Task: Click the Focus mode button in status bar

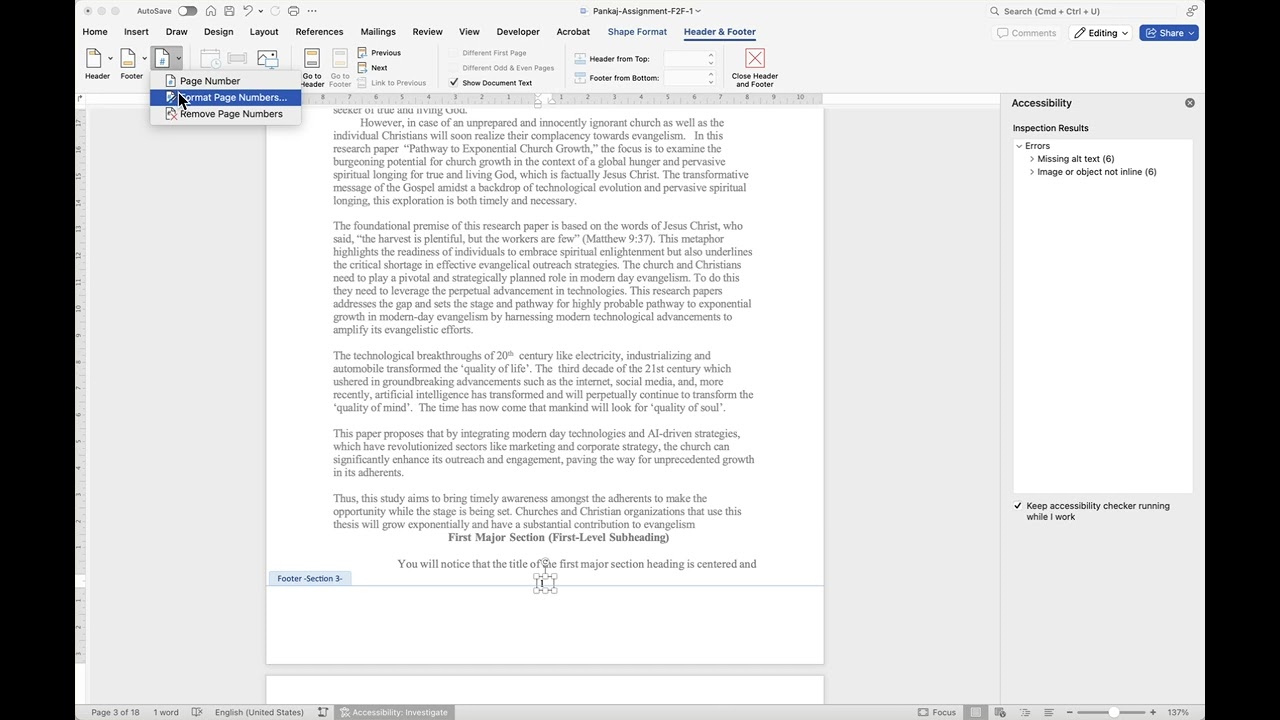Action: coord(937,712)
